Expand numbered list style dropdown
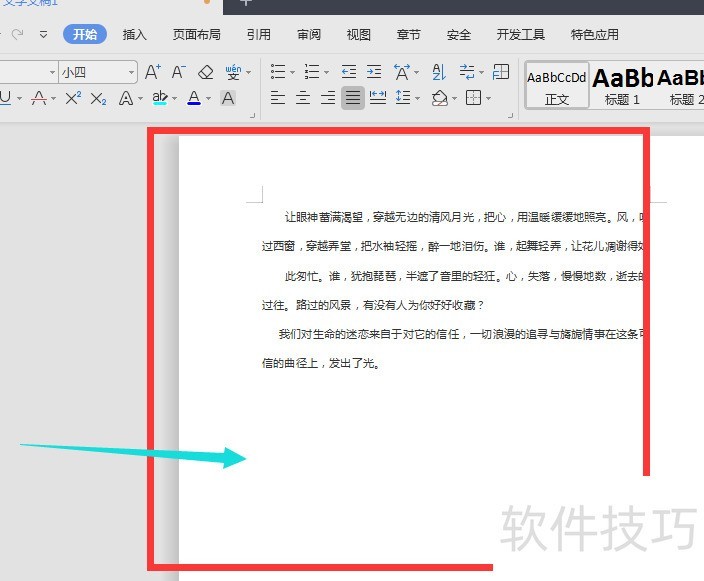Screen dimensions: 704x581 [x=326, y=72]
